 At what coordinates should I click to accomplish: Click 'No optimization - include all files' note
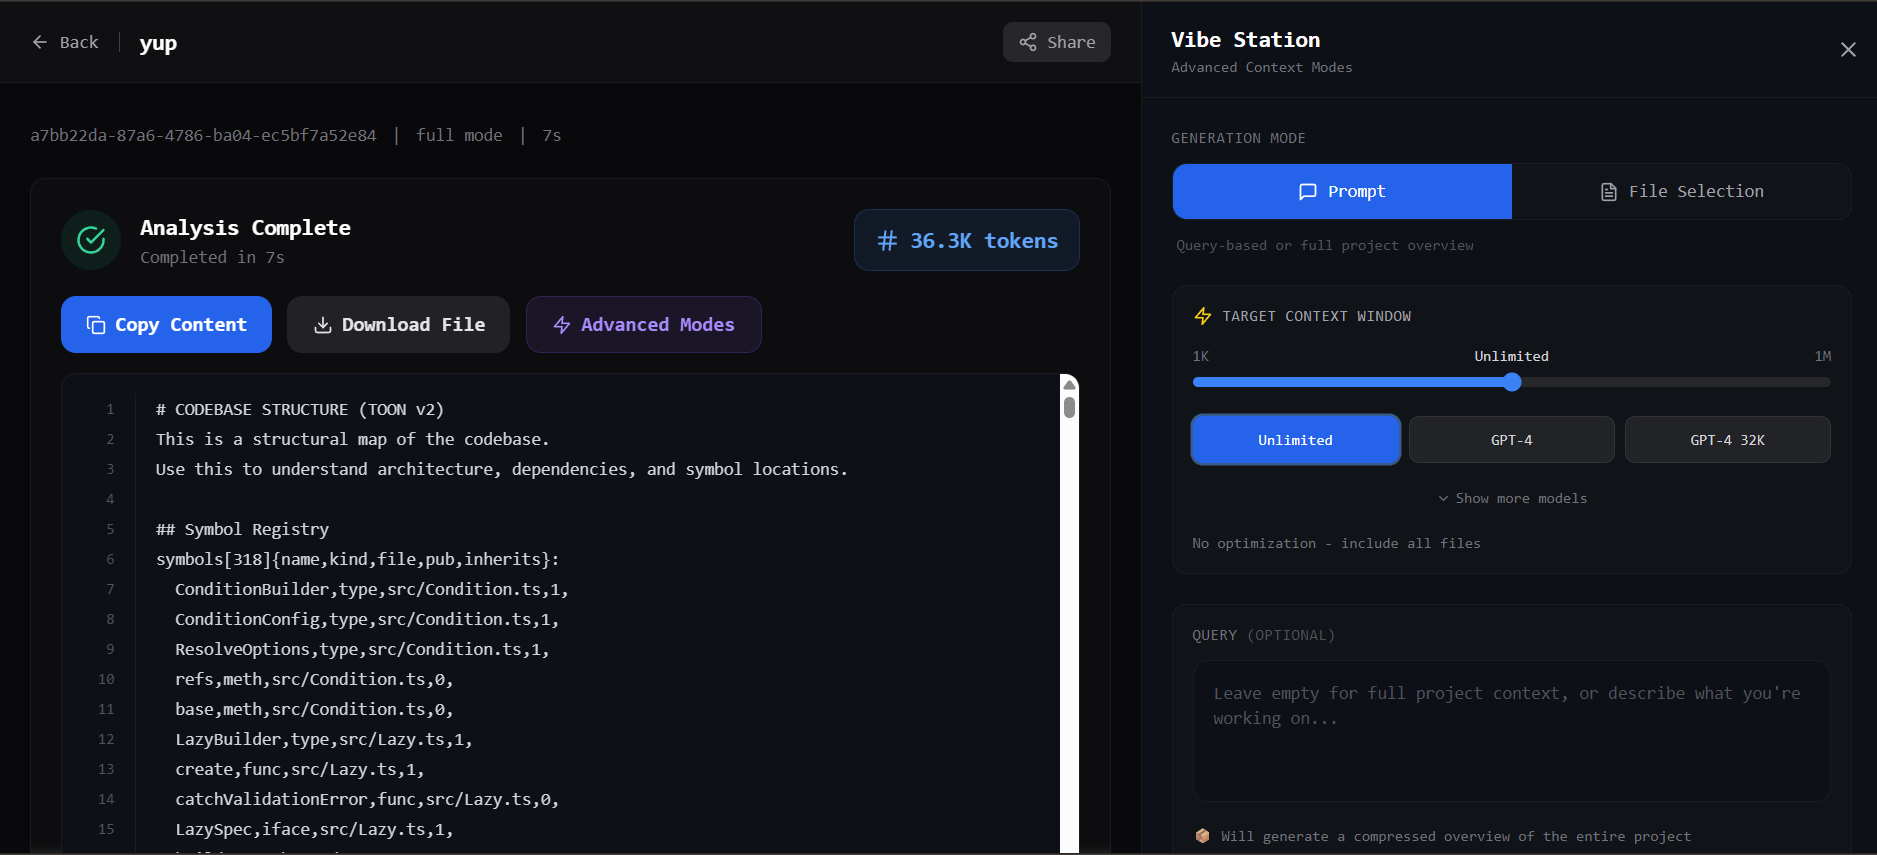pyautogui.click(x=1336, y=543)
